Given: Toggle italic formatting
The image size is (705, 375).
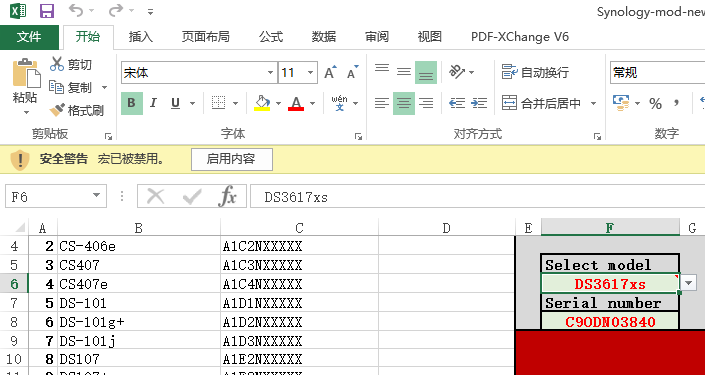Looking at the screenshot, I should (153, 103).
